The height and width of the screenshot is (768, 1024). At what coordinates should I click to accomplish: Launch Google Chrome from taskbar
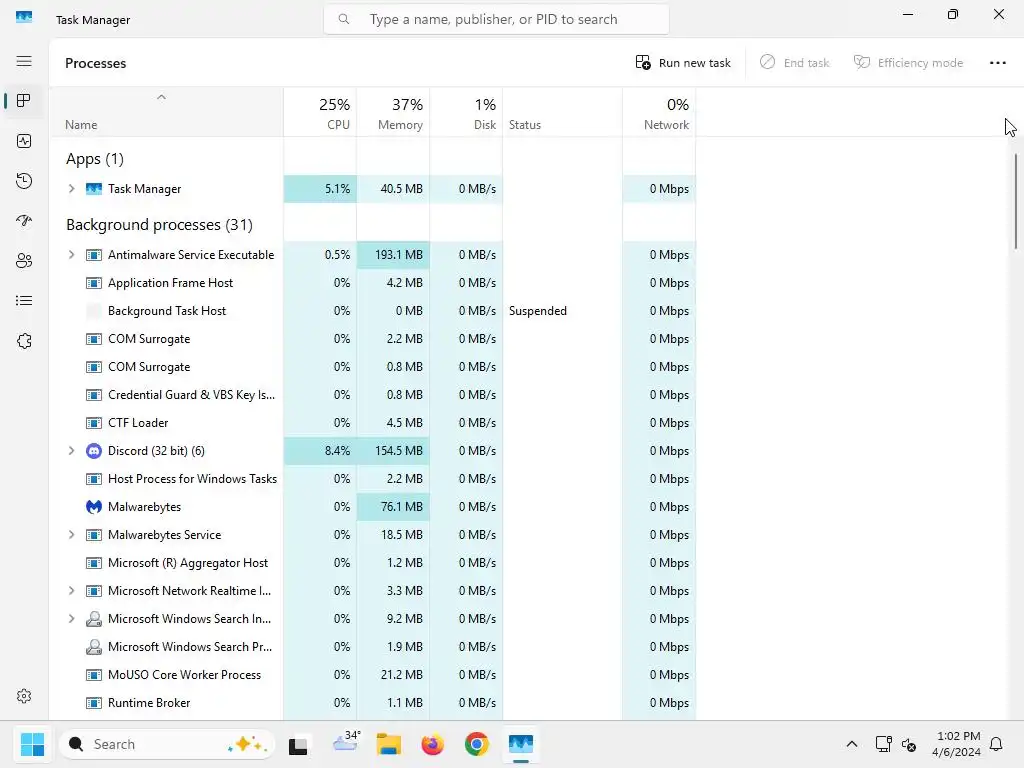(x=477, y=744)
